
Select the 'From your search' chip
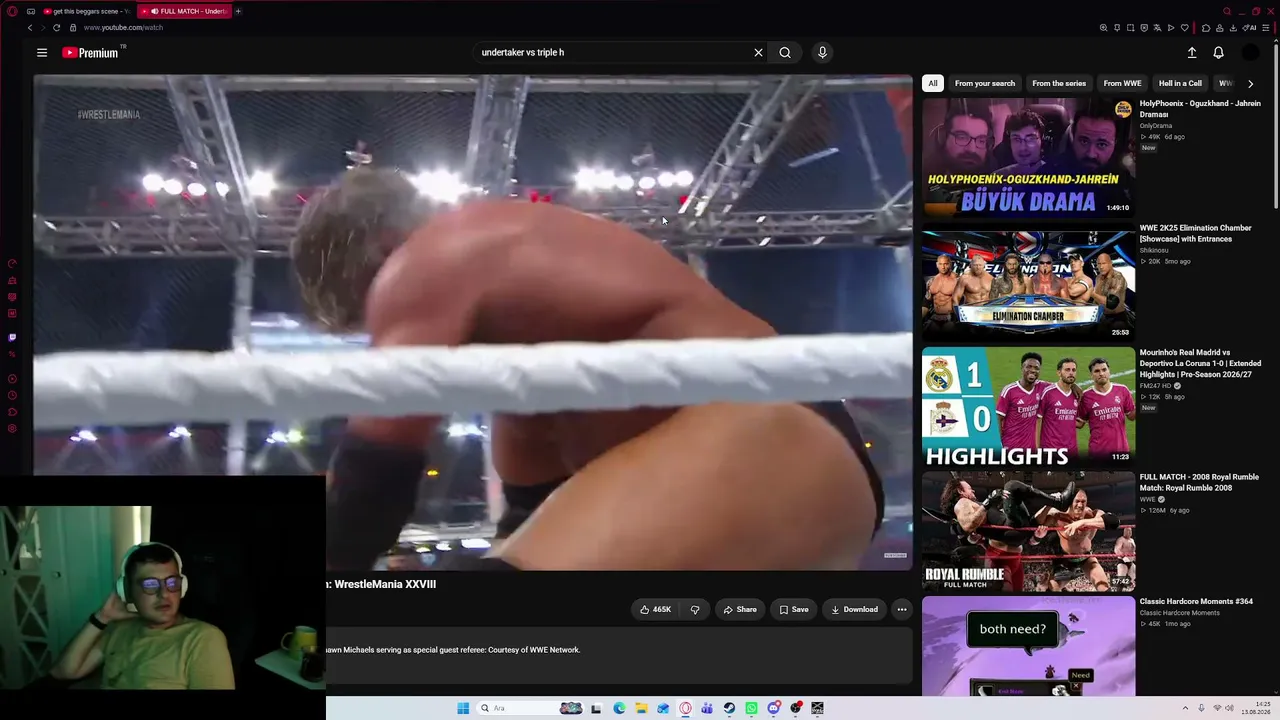985,84
